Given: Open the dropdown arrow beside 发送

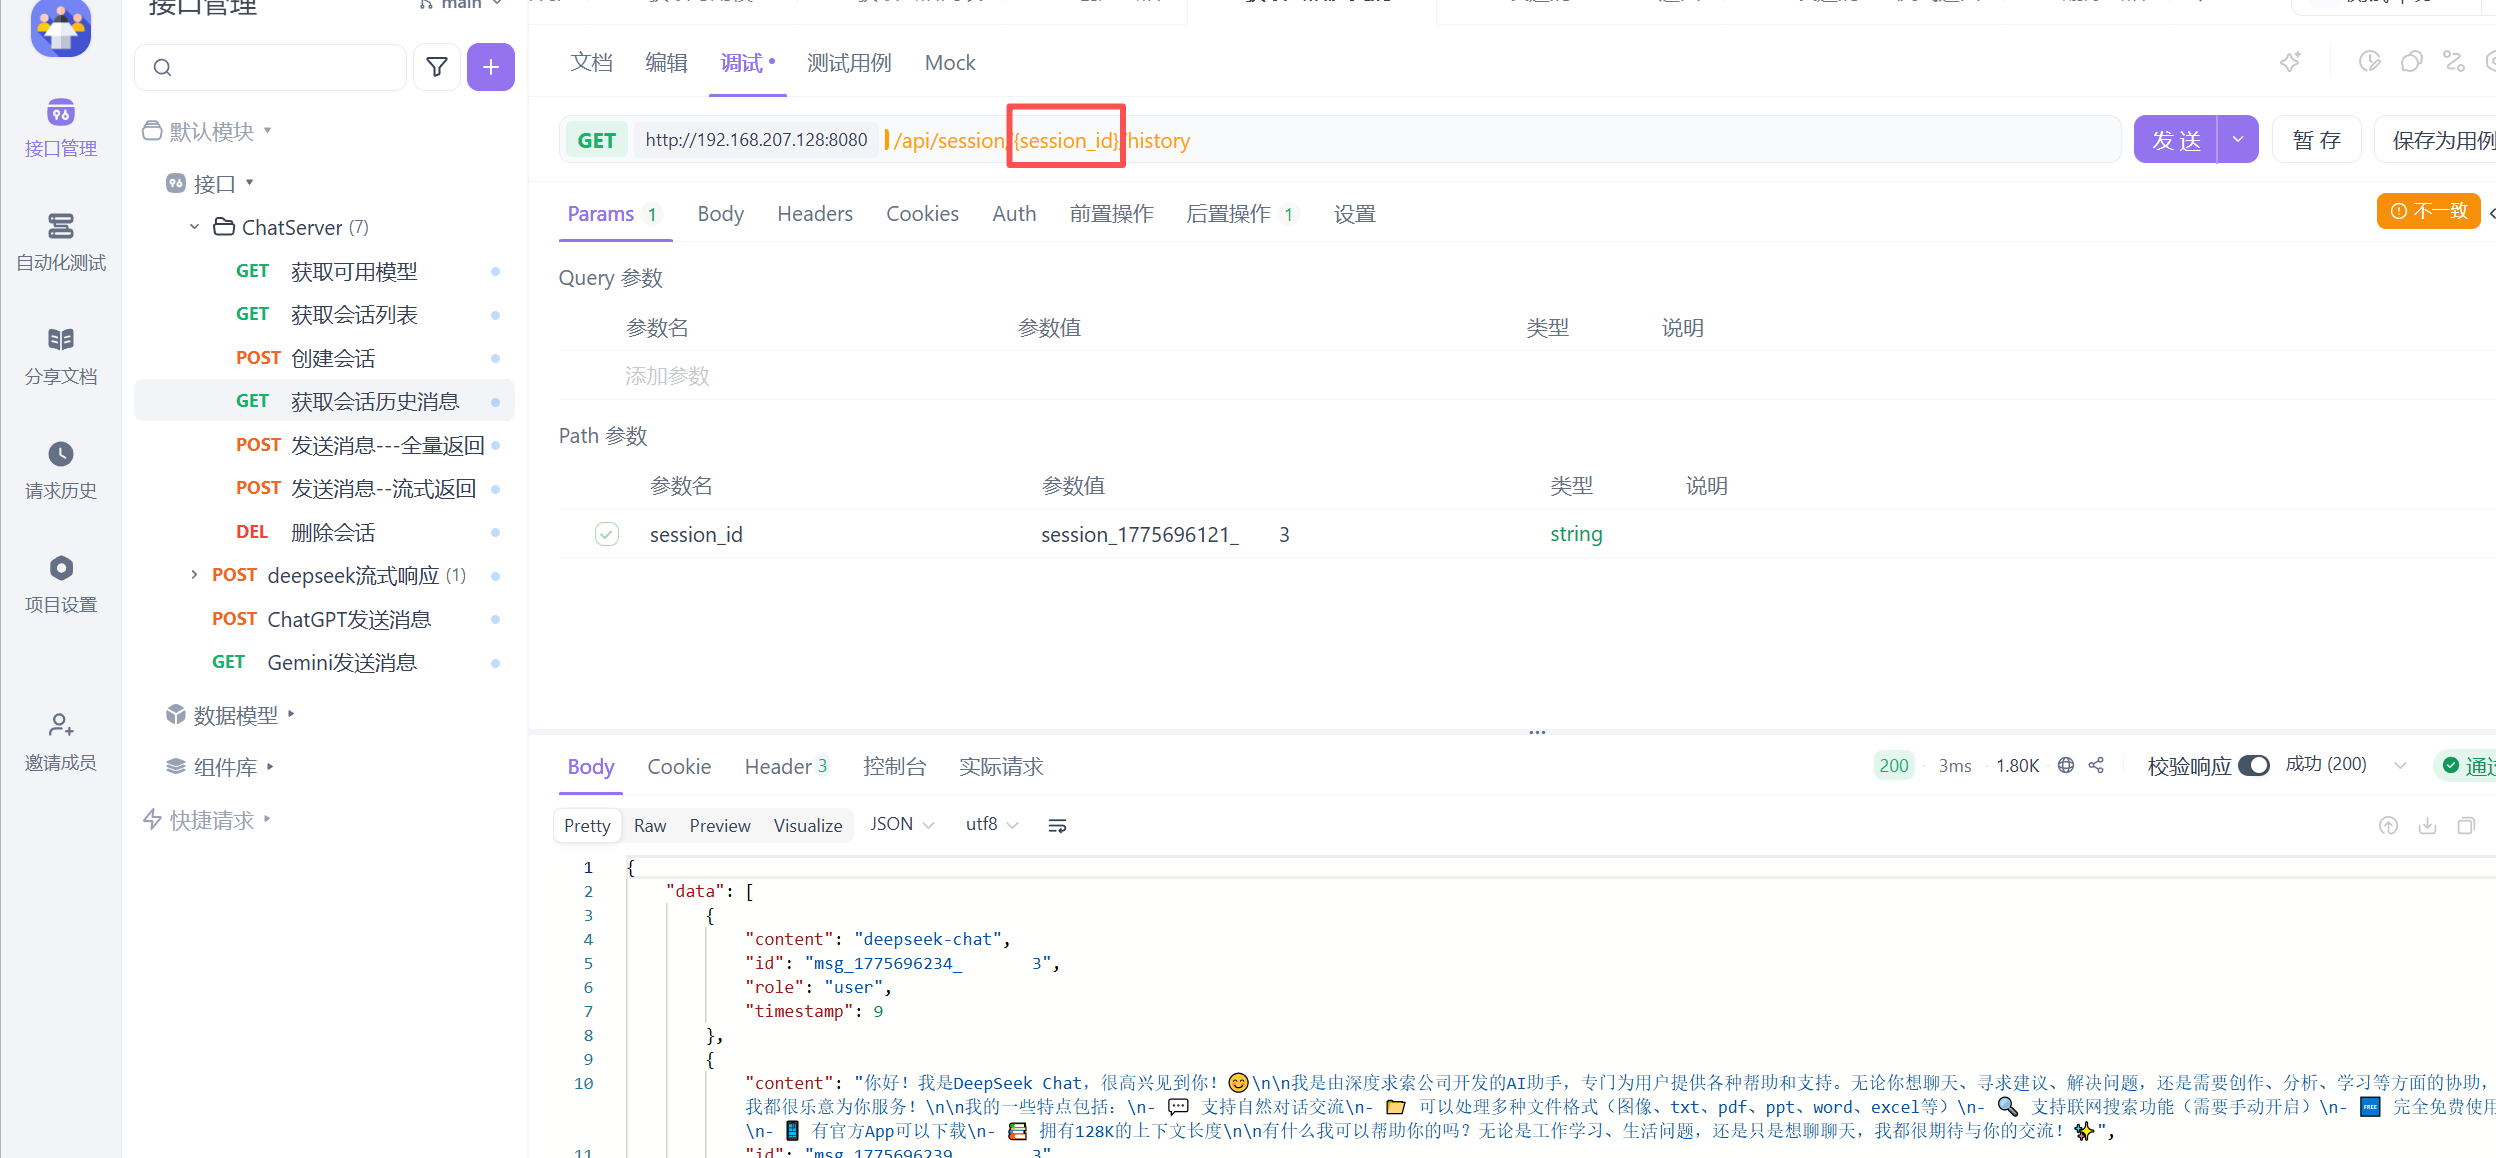Looking at the screenshot, I should coord(2238,140).
